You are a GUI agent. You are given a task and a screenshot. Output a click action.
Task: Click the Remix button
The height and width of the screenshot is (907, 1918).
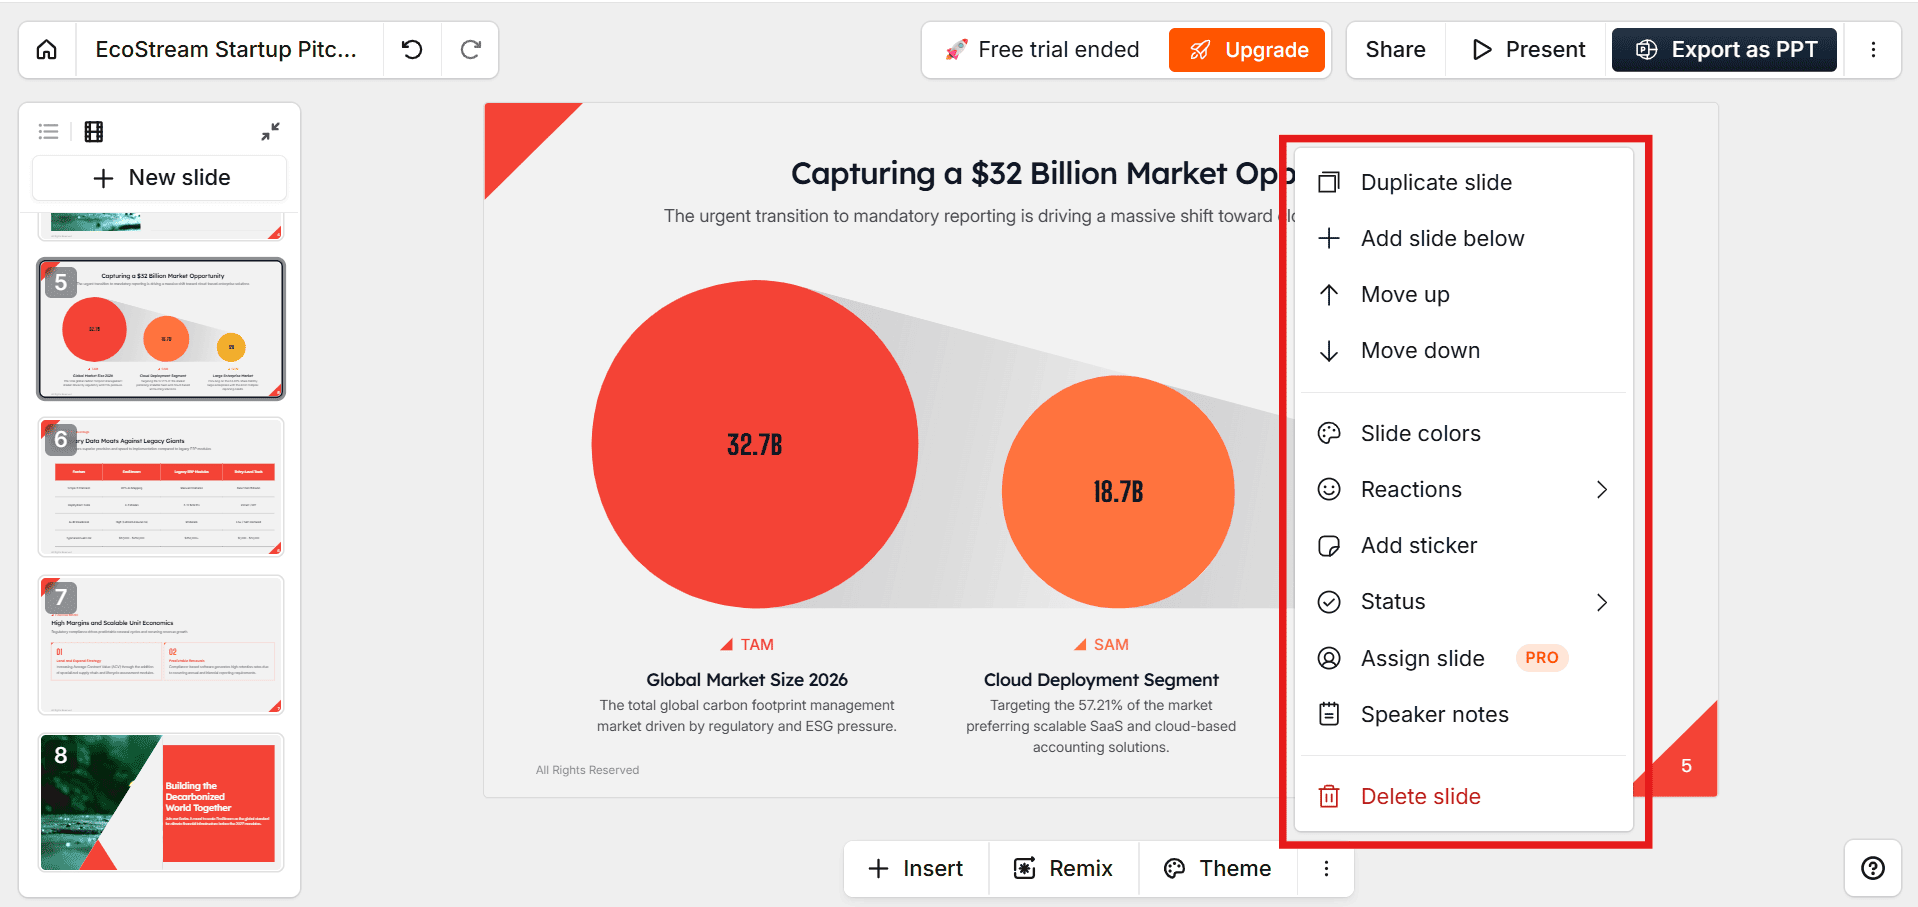pyautogui.click(x=1063, y=868)
